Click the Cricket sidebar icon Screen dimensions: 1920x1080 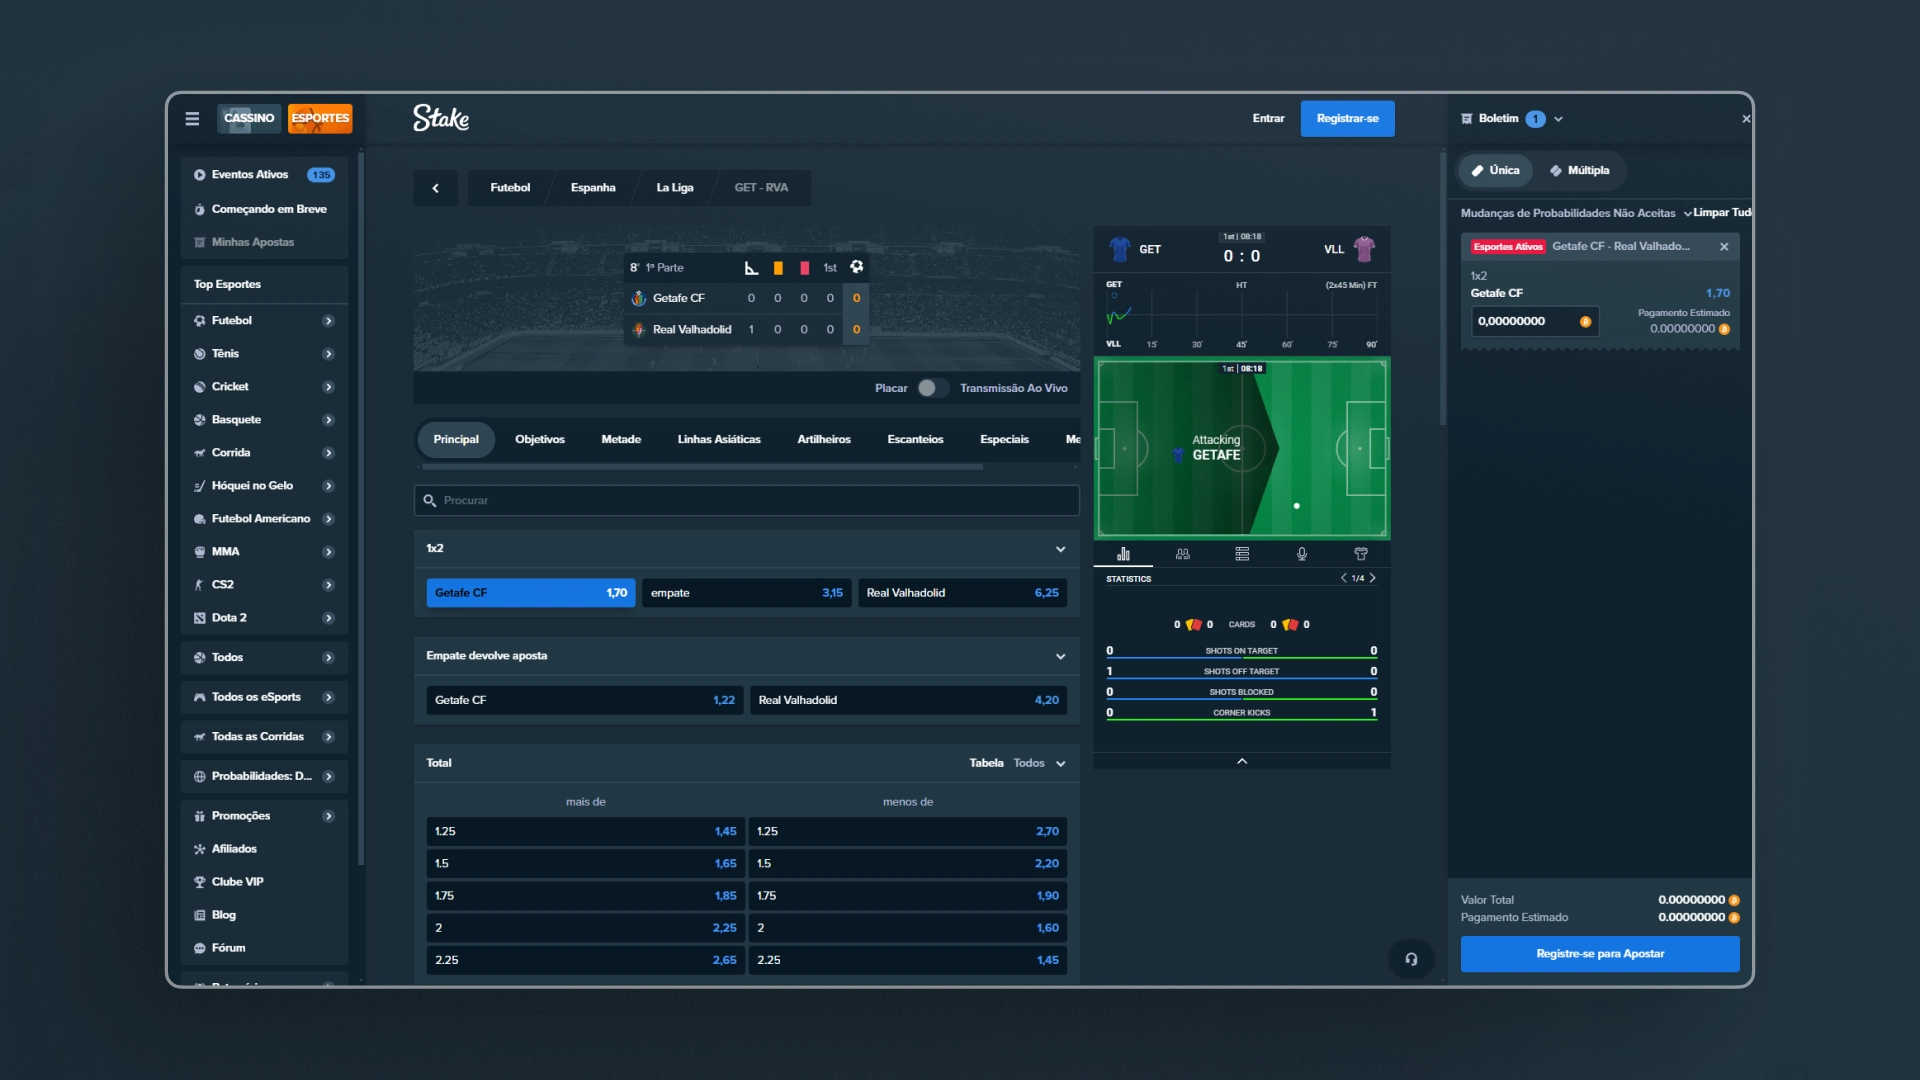click(x=199, y=387)
